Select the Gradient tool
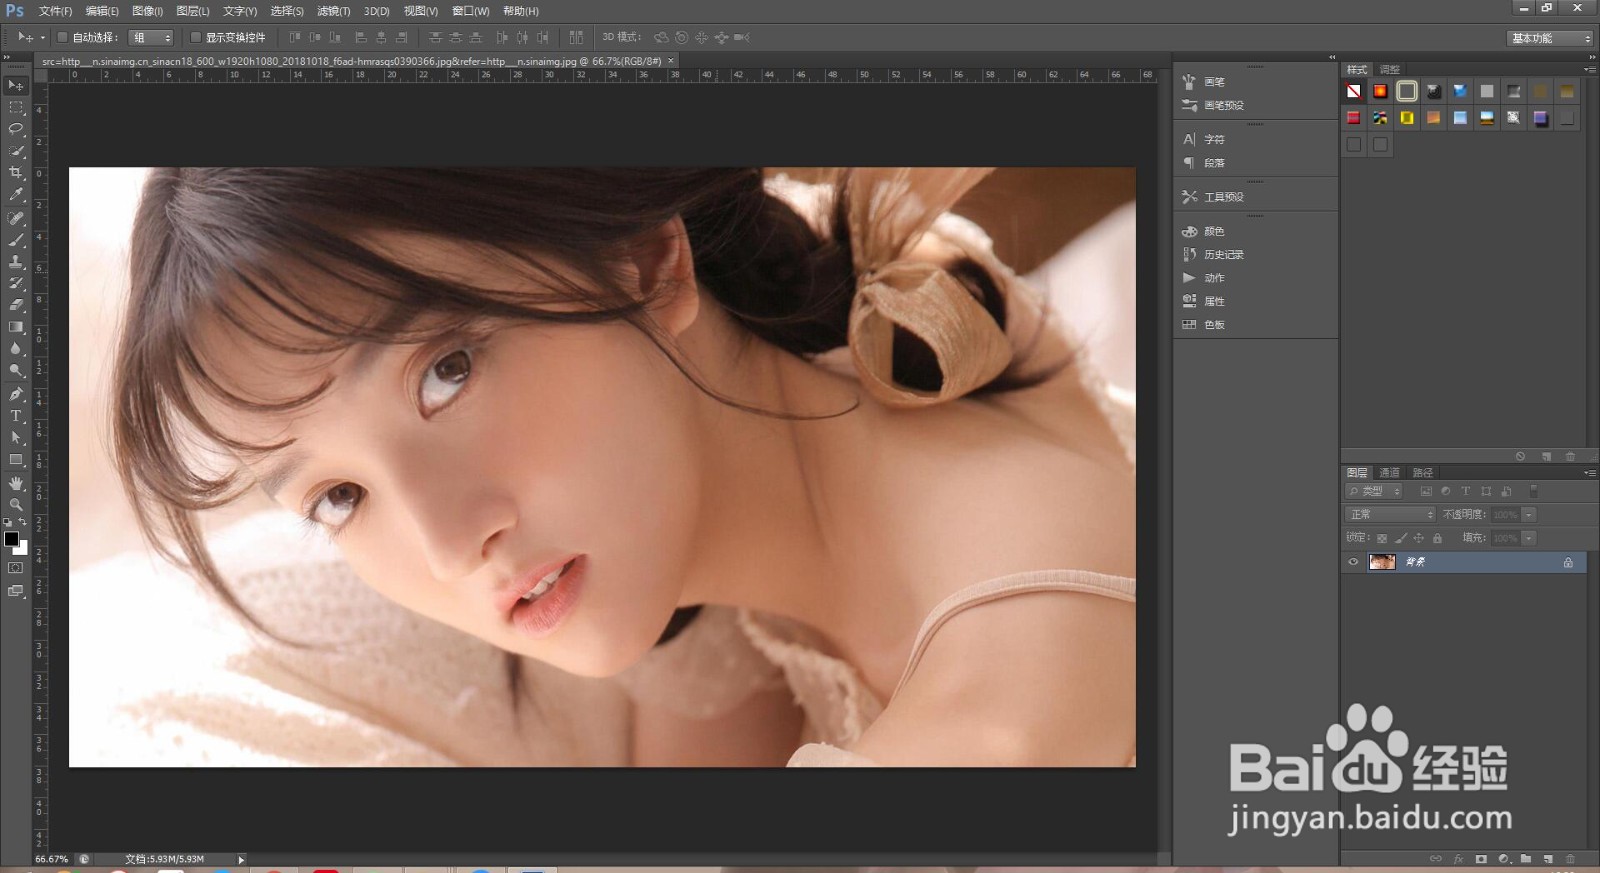Screen dimensions: 1600x873 point(16,327)
